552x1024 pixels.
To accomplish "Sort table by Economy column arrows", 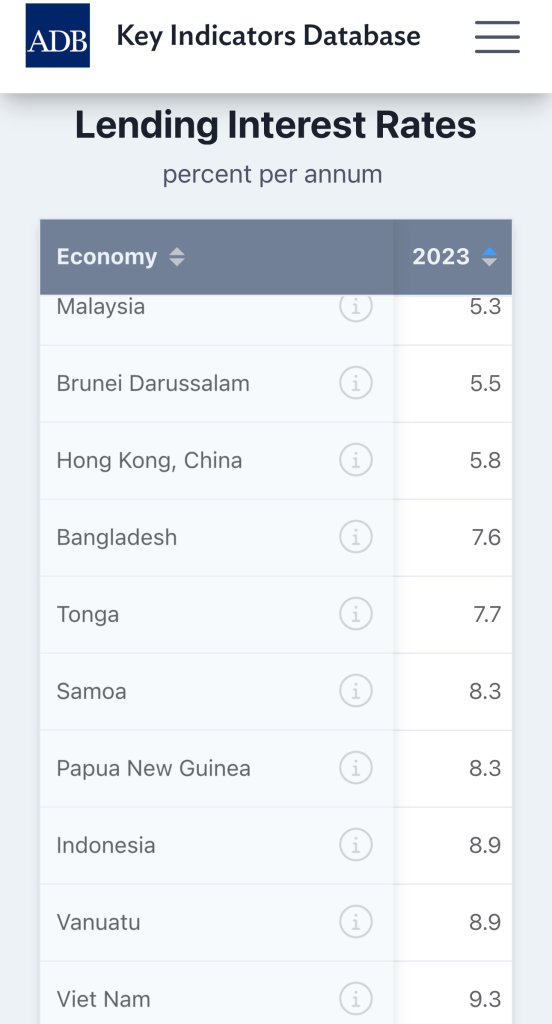I will (177, 257).
